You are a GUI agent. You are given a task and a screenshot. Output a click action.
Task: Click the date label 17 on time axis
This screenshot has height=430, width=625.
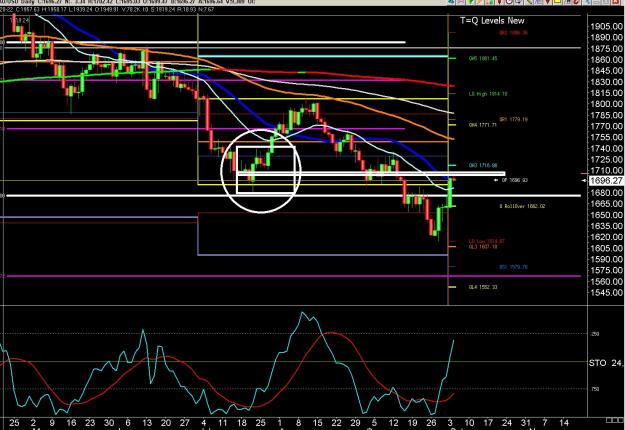pyautogui.click(x=488, y=423)
